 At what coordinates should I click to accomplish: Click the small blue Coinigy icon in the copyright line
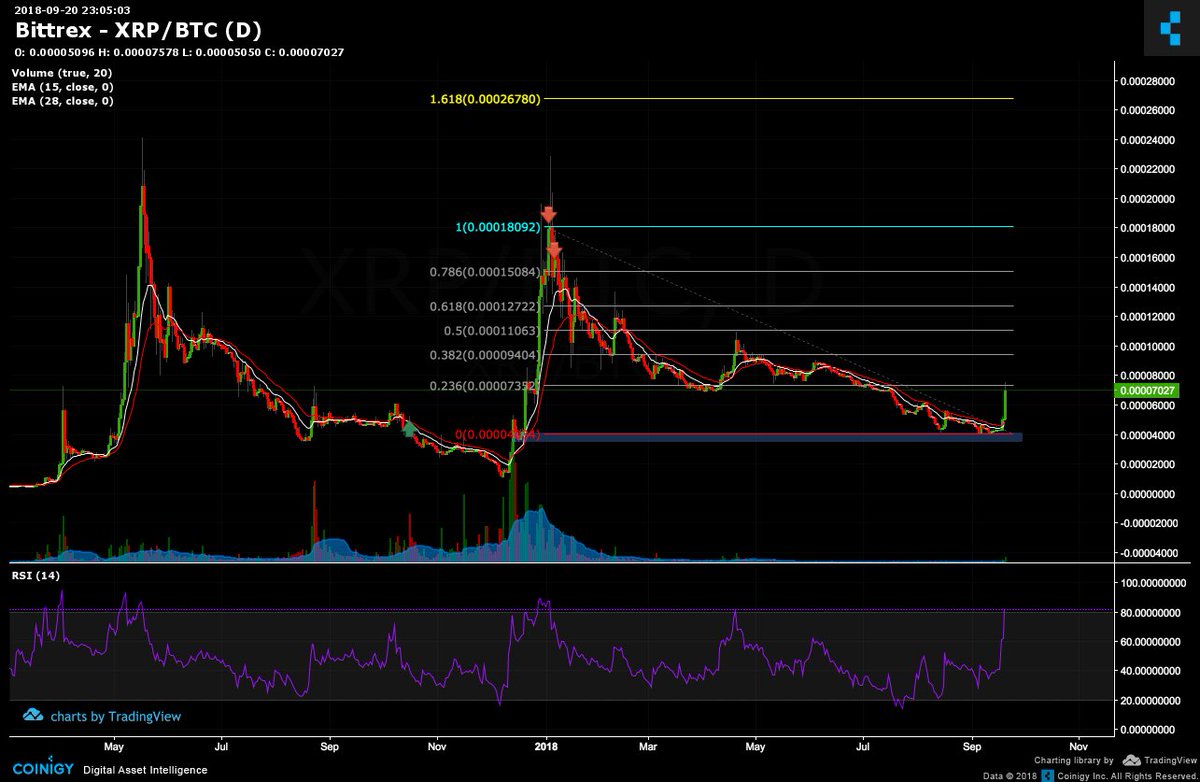pos(1047,775)
